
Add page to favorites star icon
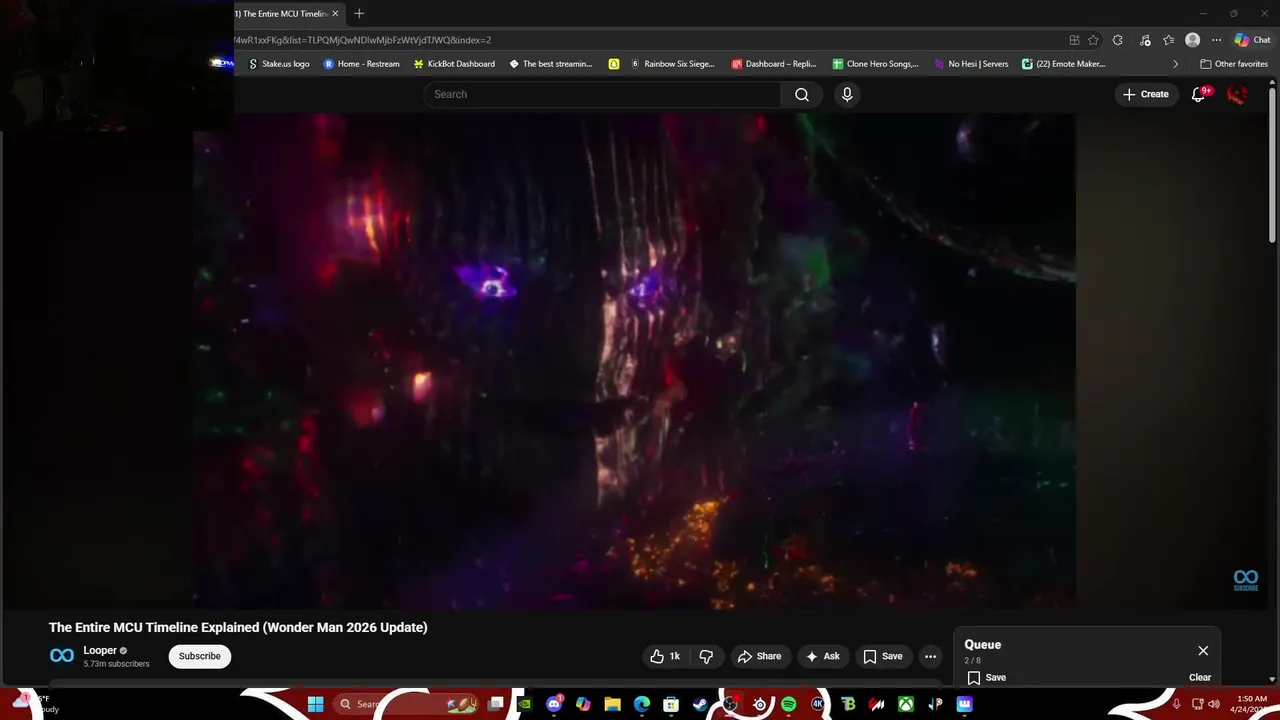pos(1093,40)
